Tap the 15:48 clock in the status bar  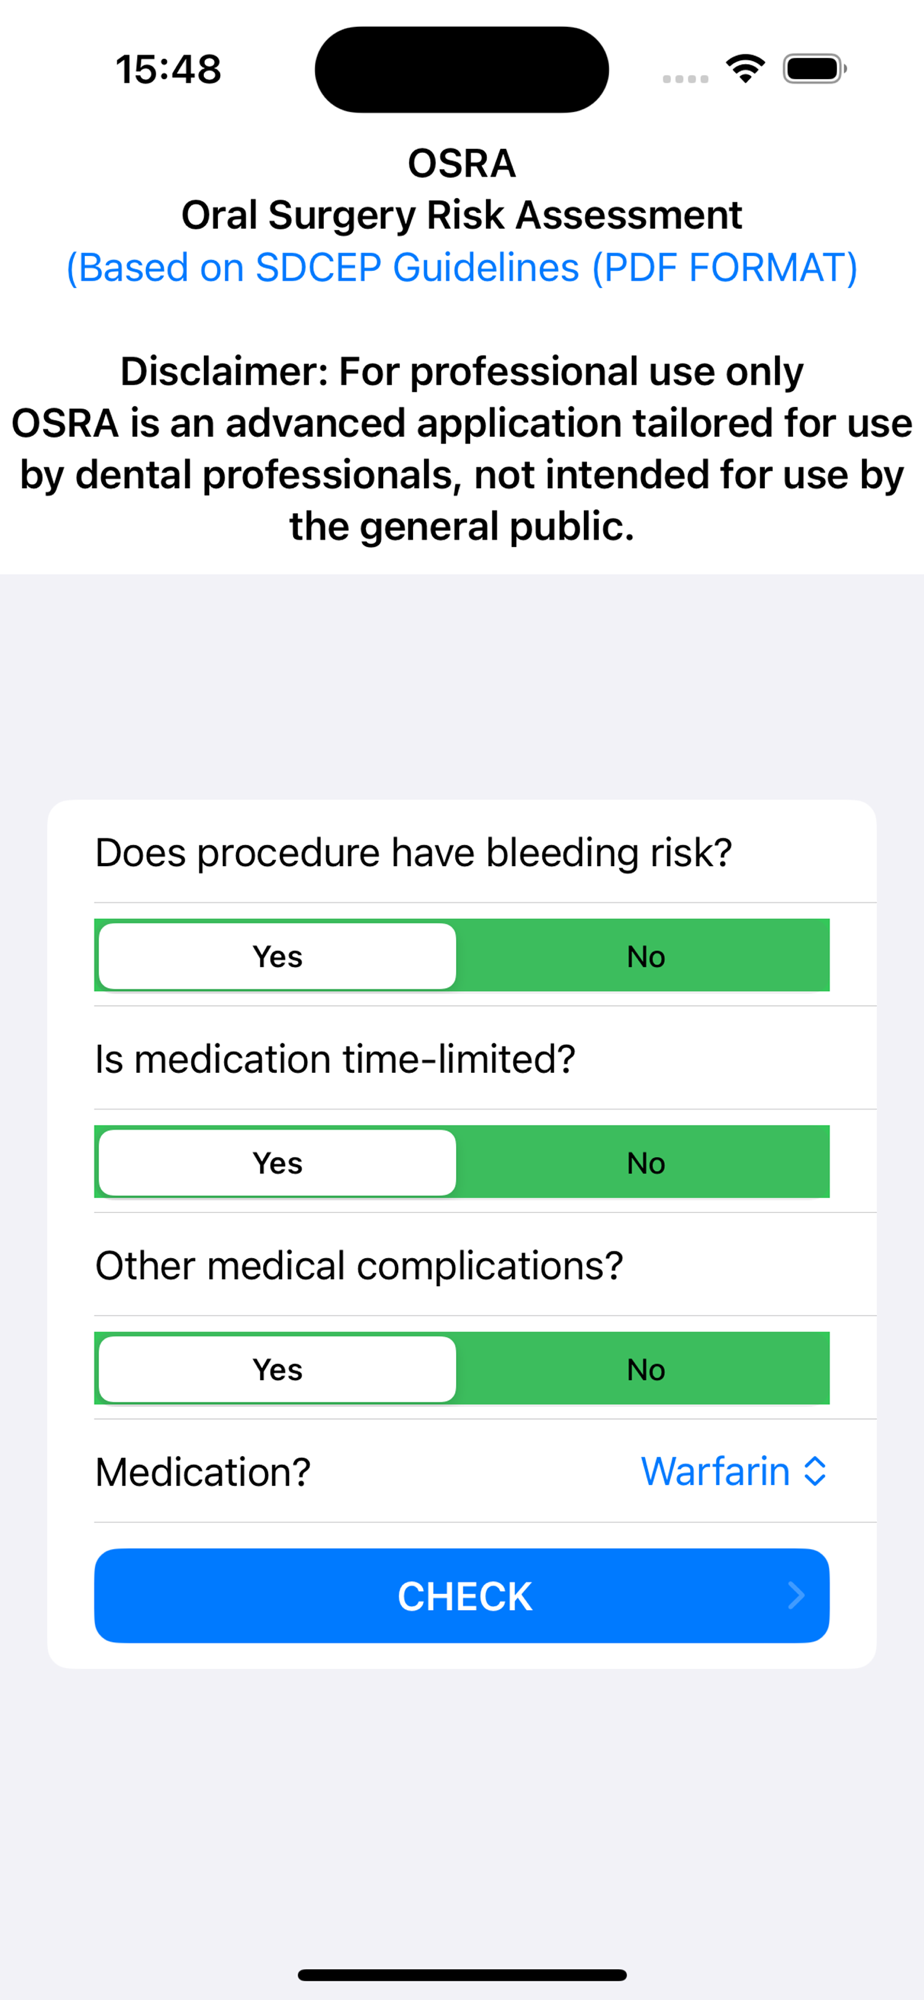pyautogui.click(x=168, y=70)
